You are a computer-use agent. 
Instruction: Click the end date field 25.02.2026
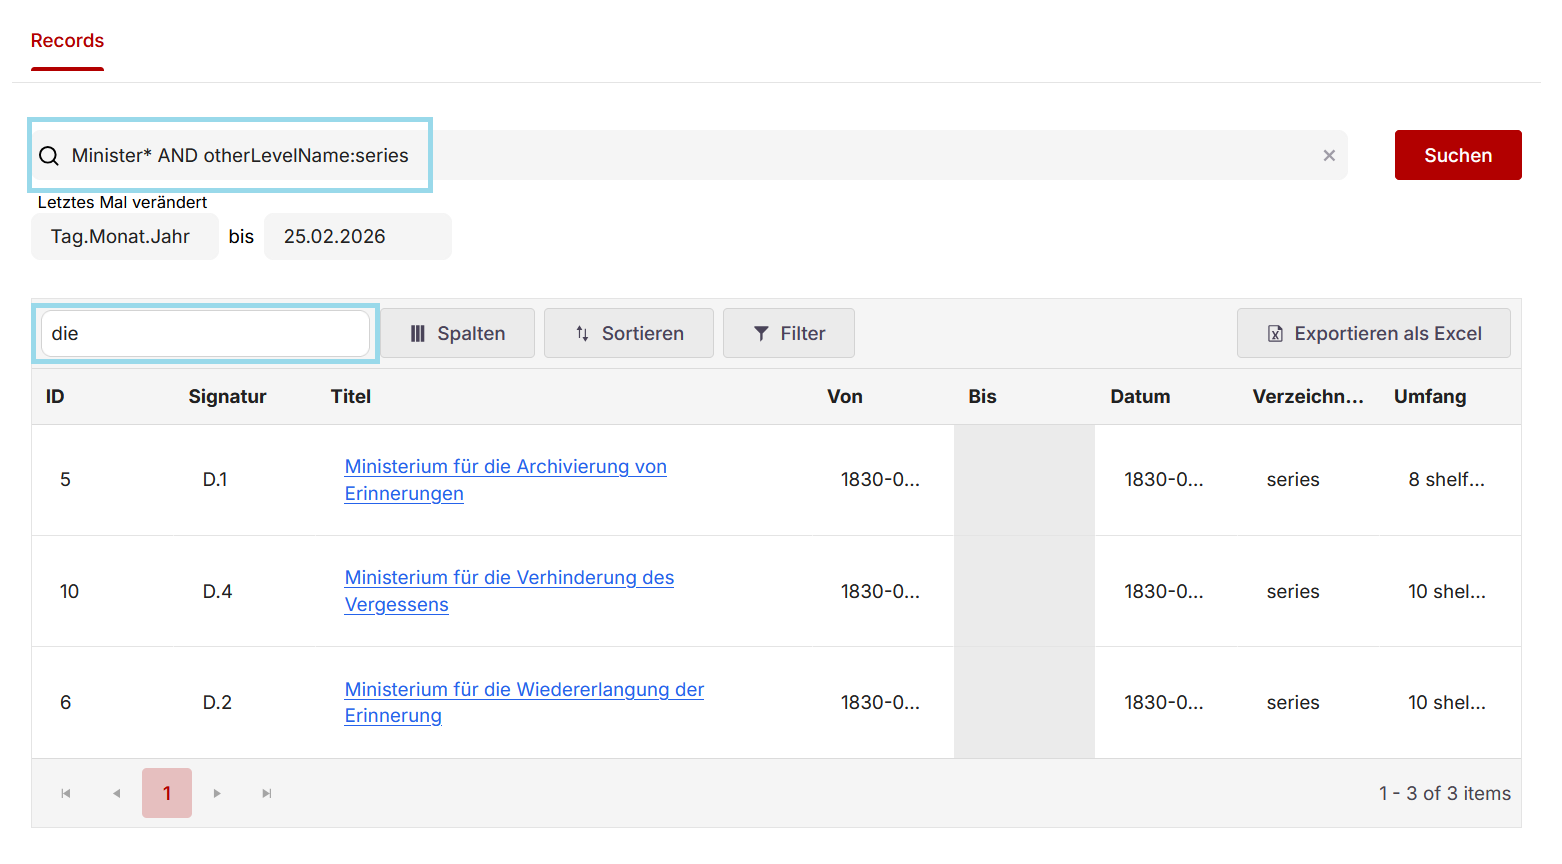(x=357, y=237)
